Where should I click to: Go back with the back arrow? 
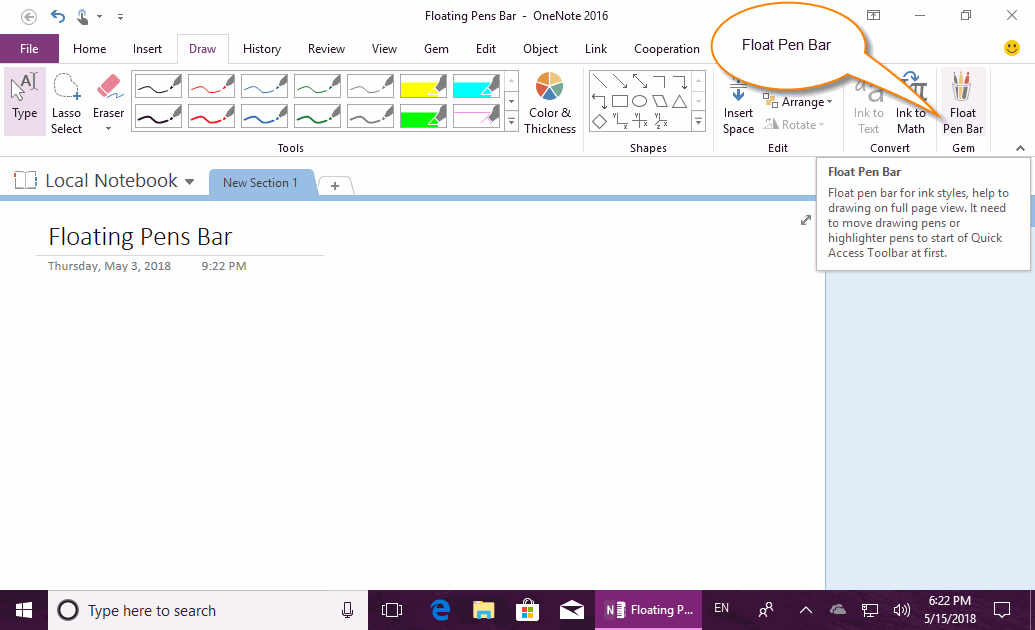tap(28, 17)
